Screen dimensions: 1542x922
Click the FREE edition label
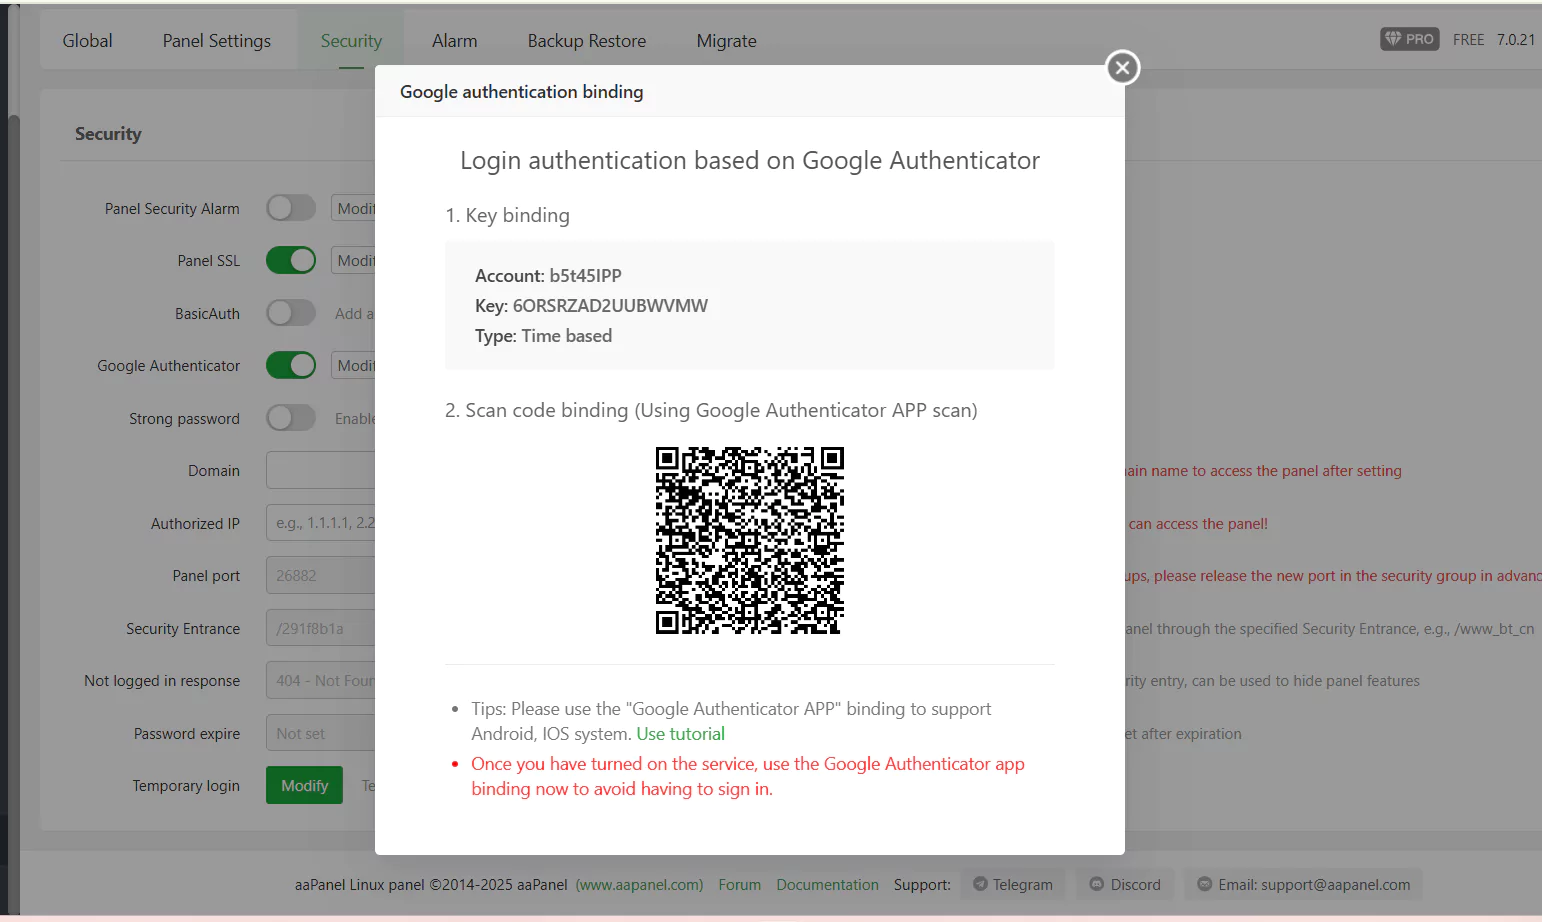[x=1468, y=39]
